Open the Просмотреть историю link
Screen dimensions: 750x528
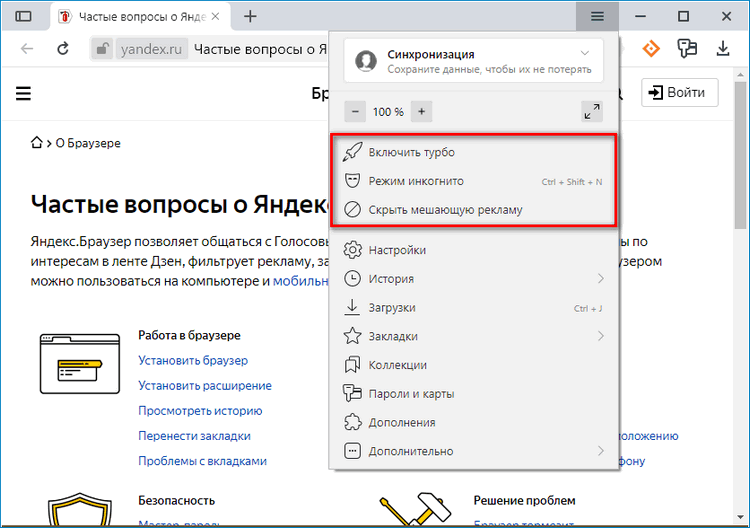tap(200, 410)
